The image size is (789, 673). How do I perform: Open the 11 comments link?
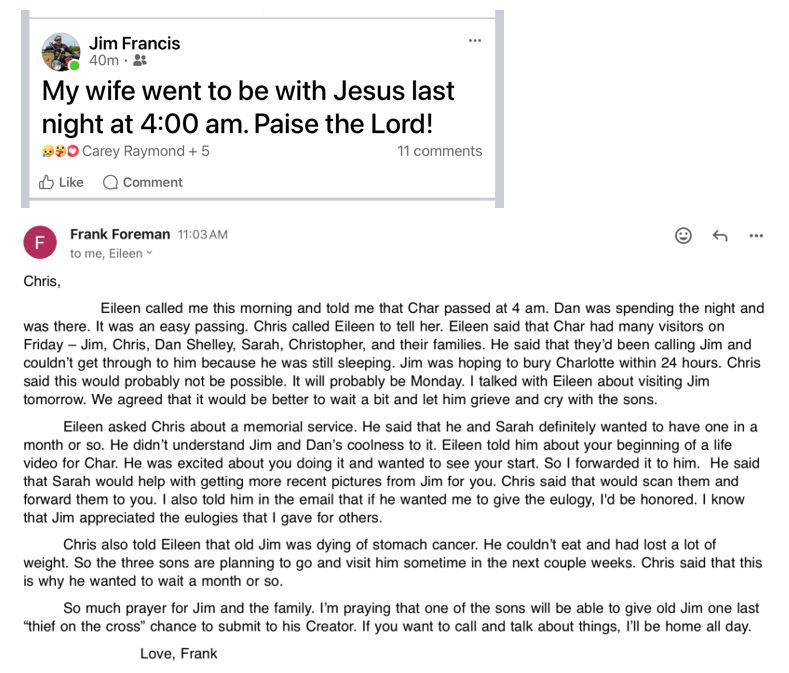click(x=439, y=151)
